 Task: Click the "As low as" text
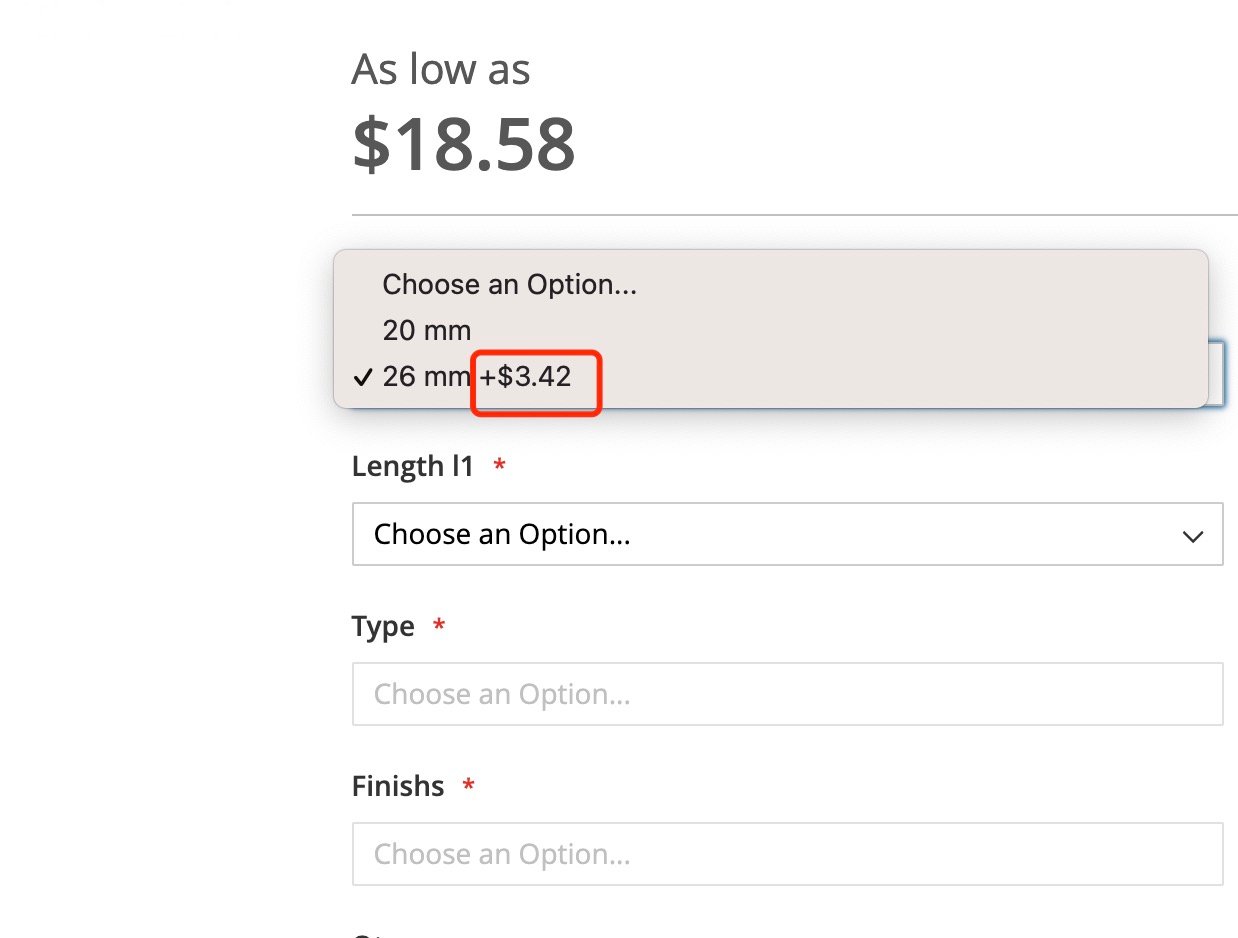tap(441, 70)
